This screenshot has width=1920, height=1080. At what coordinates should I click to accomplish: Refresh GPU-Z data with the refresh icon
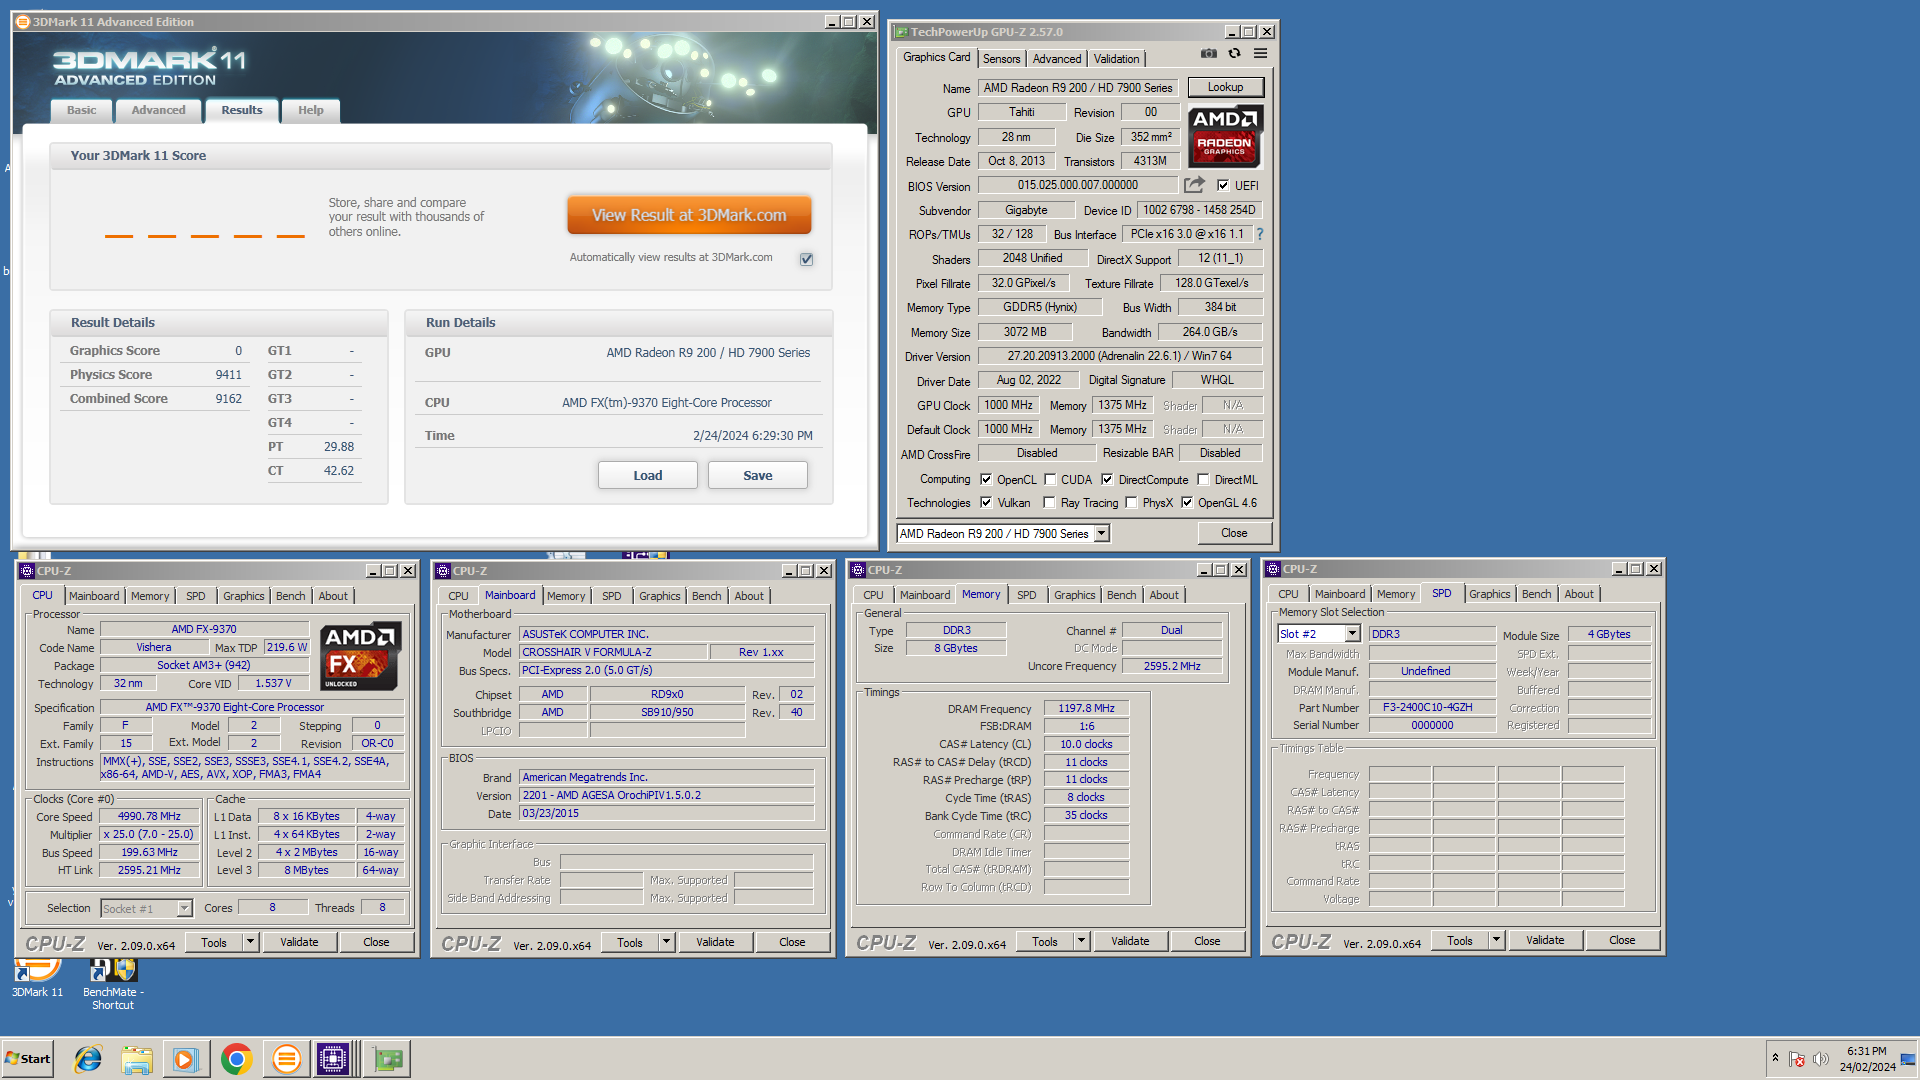point(1234,54)
